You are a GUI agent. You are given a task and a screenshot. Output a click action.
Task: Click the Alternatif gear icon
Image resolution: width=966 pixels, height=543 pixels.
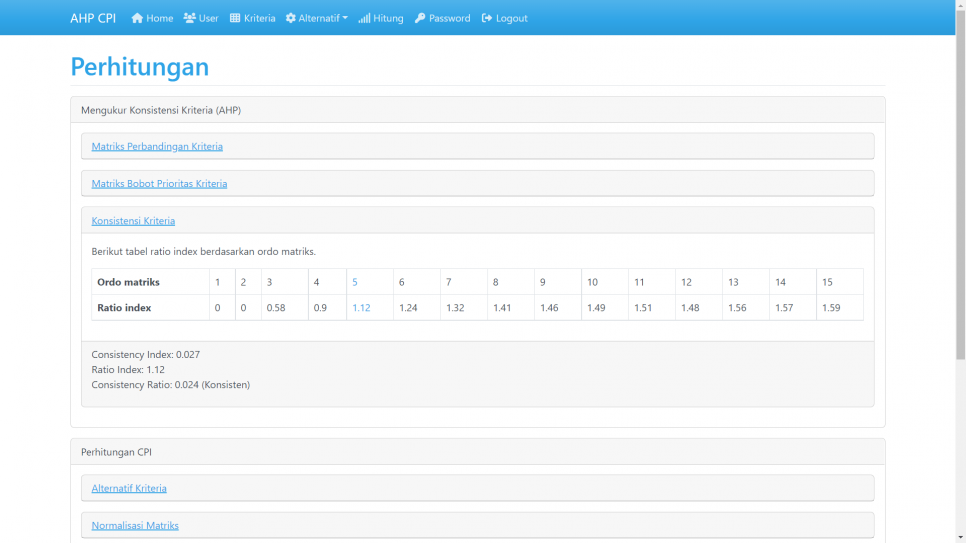coord(291,18)
